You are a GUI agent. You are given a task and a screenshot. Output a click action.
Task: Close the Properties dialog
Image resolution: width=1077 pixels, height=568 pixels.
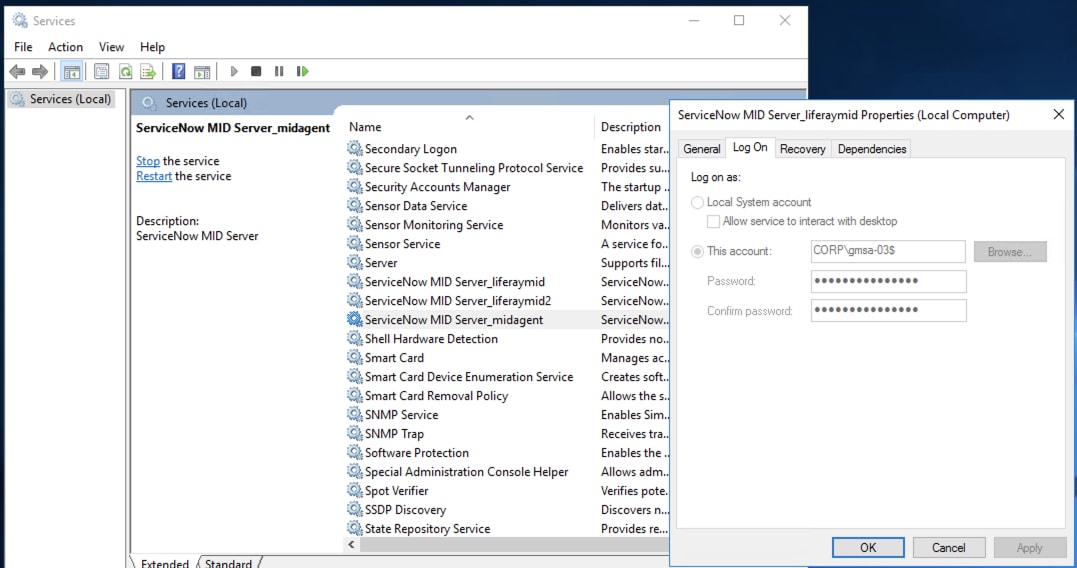(x=1058, y=115)
